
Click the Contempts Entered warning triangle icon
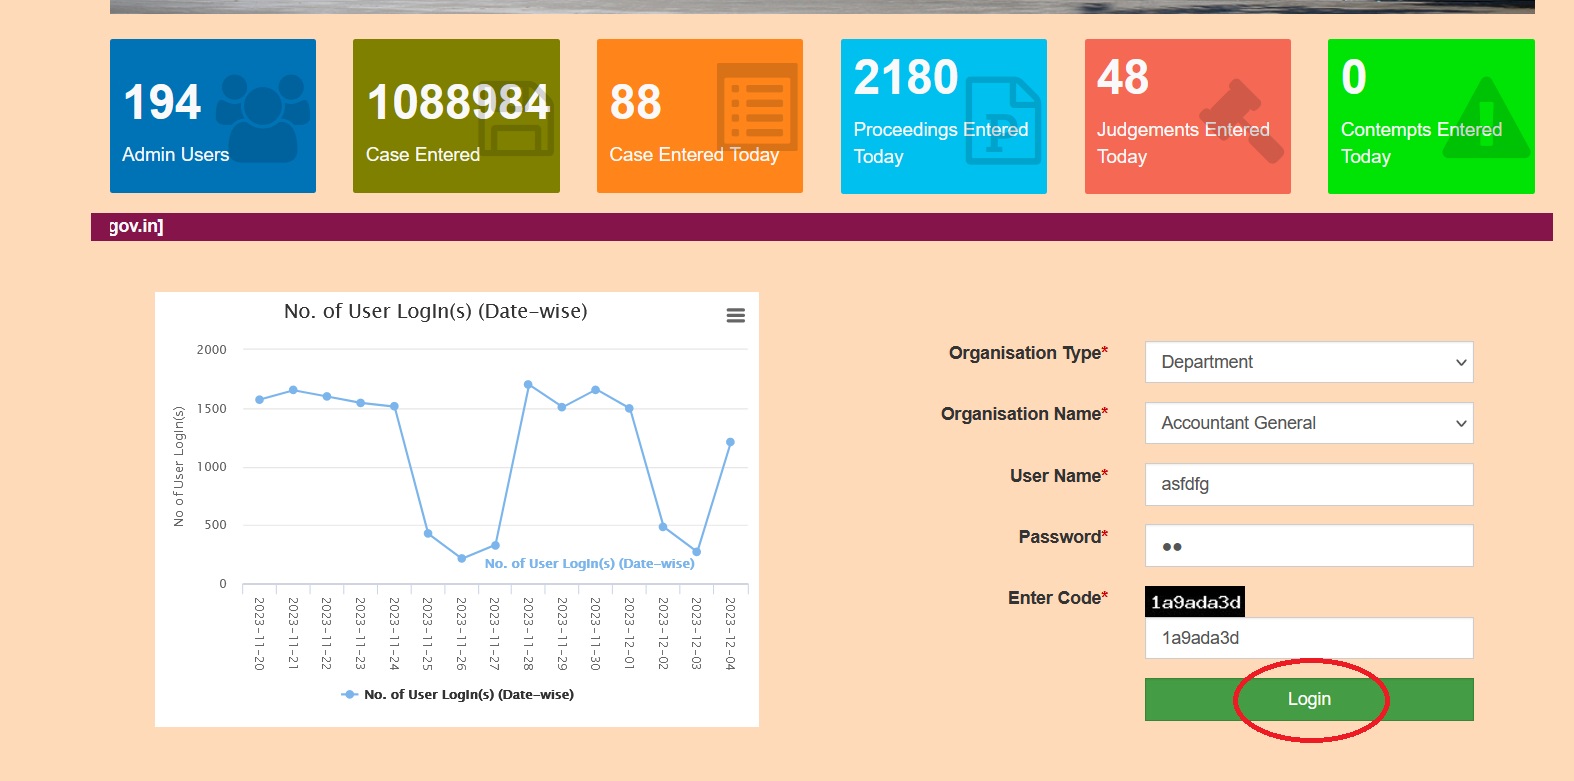(1485, 120)
